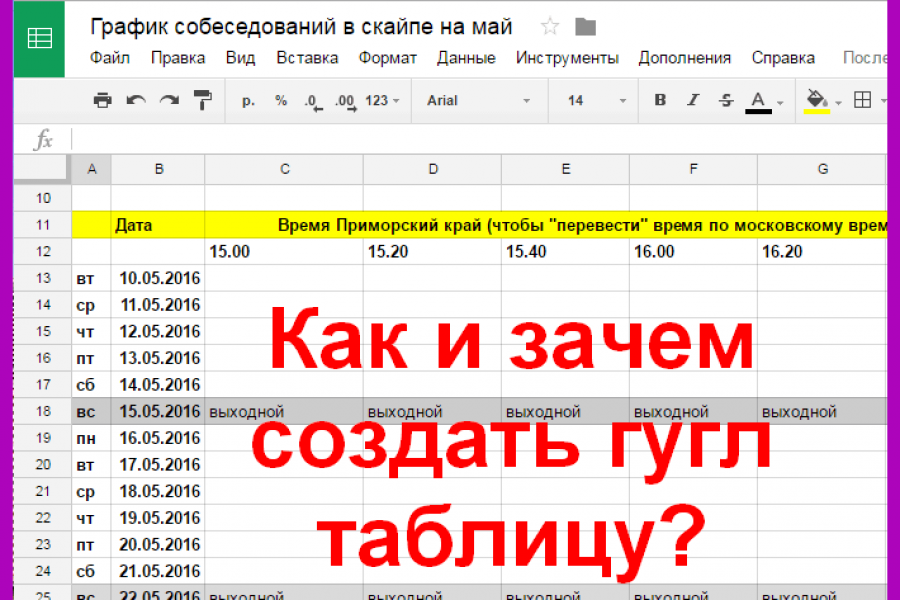Select column G header

click(823, 169)
